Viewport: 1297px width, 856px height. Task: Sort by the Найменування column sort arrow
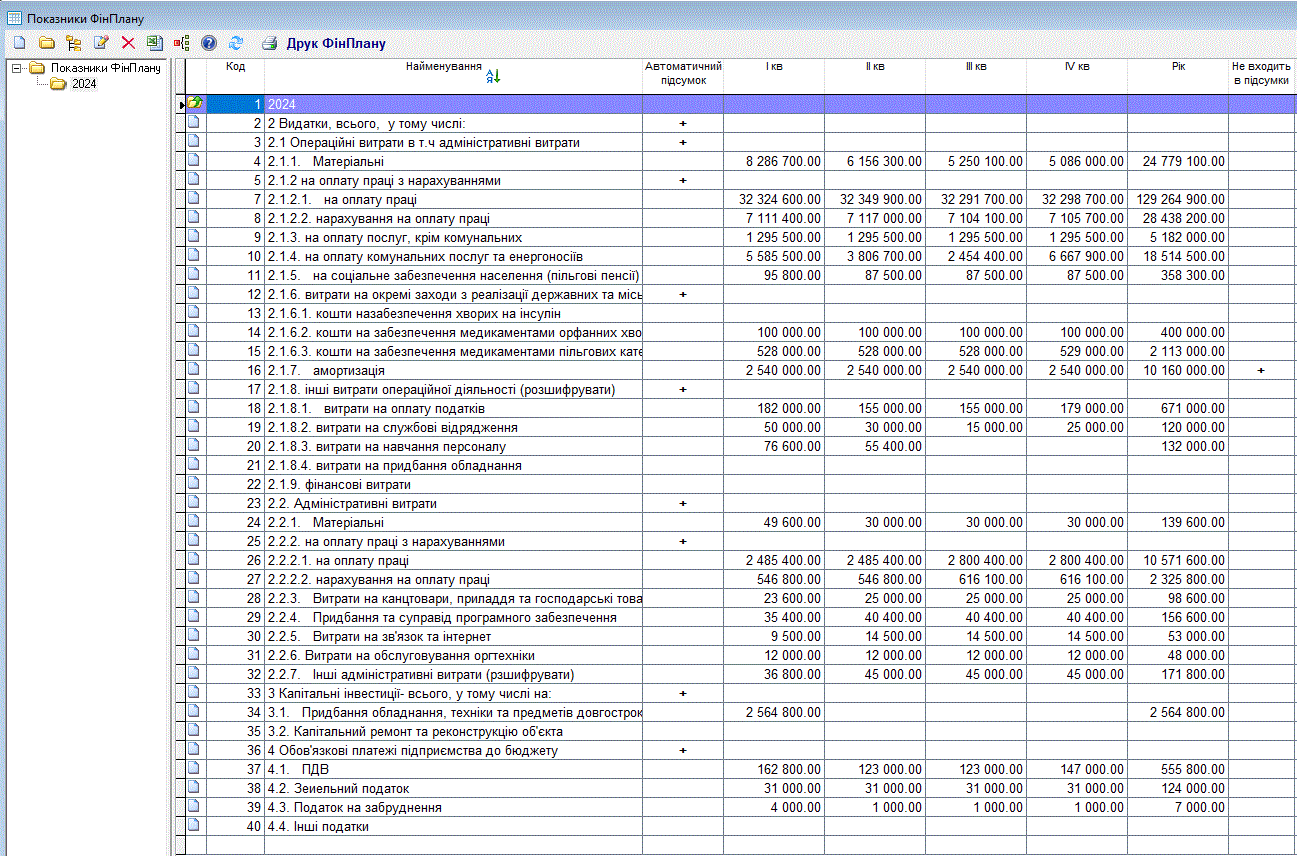point(492,77)
